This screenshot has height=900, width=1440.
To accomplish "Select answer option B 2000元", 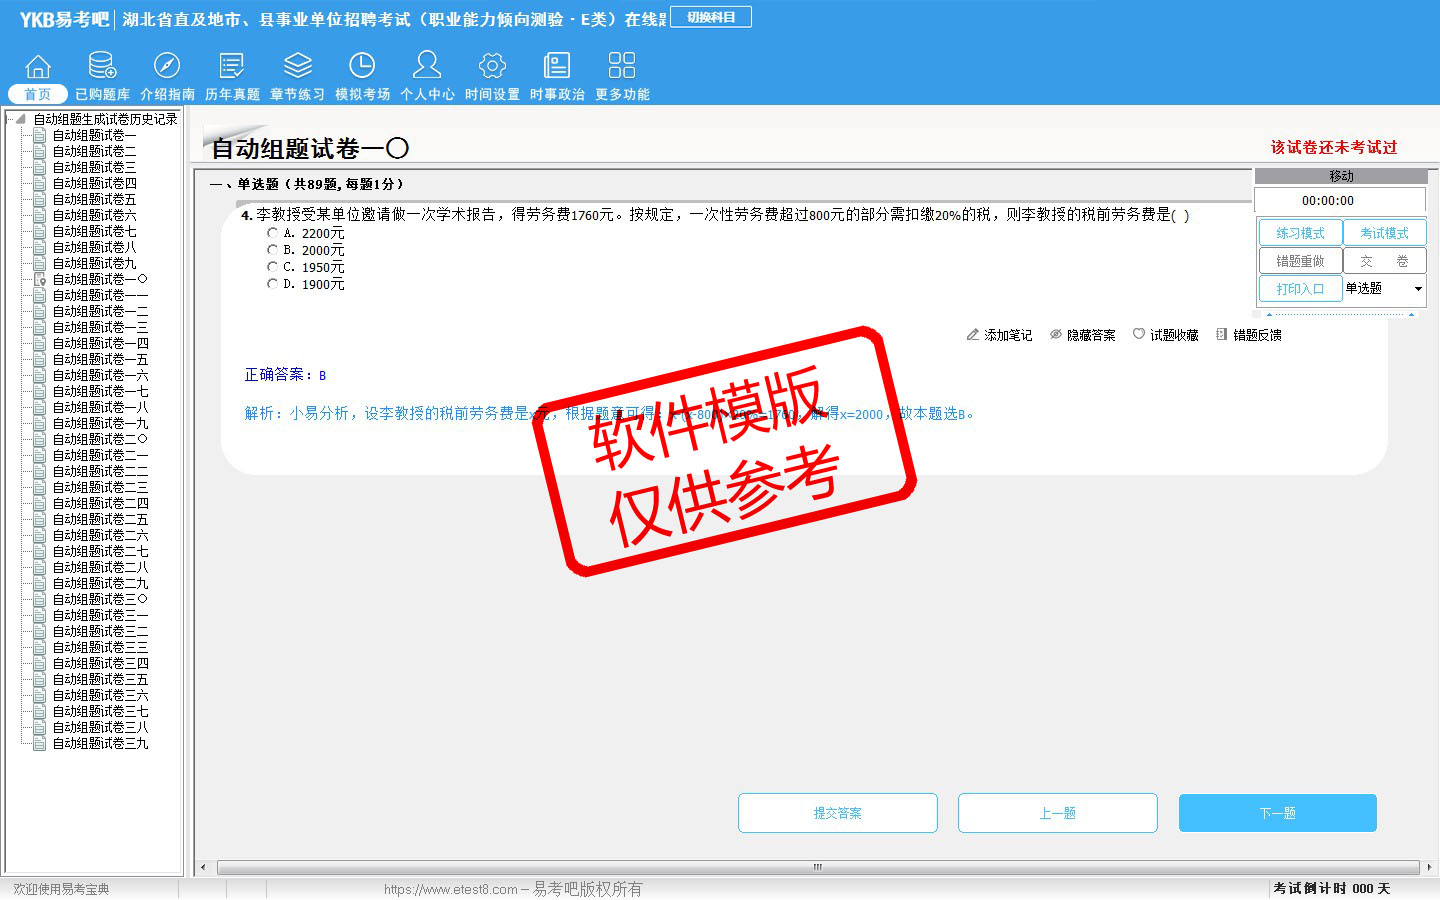I will [272, 250].
